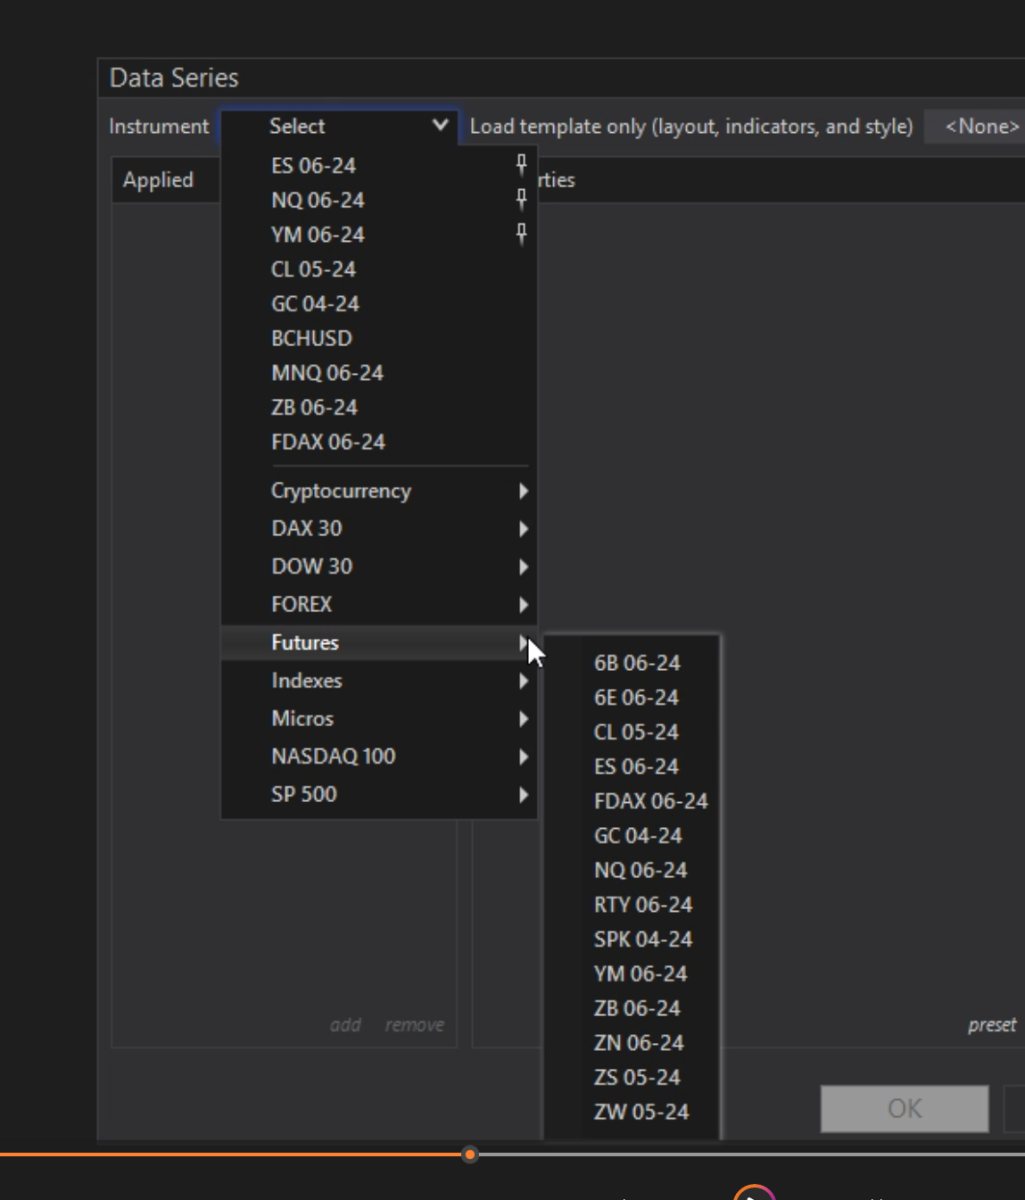This screenshot has width=1025, height=1200.
Task: Open the Instrument Select dropdown
Action: click(x=339, y=126)
